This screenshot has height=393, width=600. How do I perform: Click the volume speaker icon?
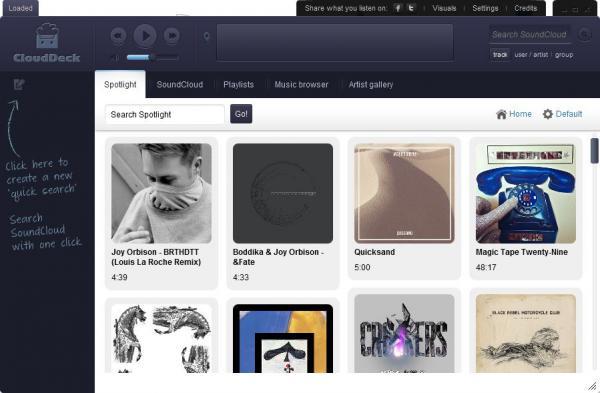[115, 58]
